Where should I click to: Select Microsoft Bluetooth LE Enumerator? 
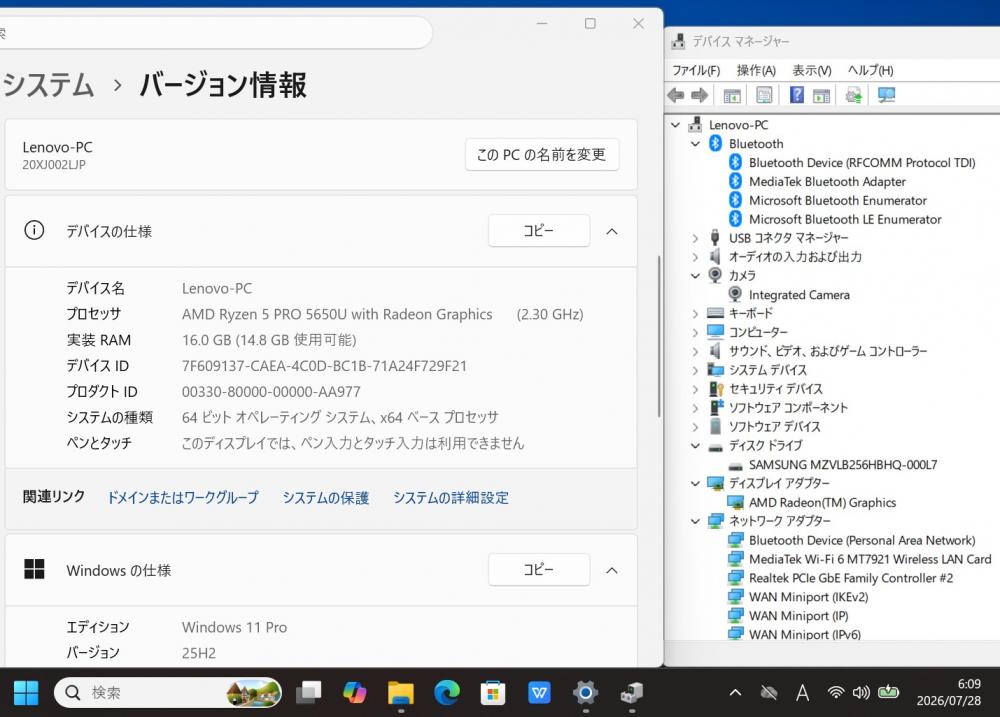click(x=845, y=219)
